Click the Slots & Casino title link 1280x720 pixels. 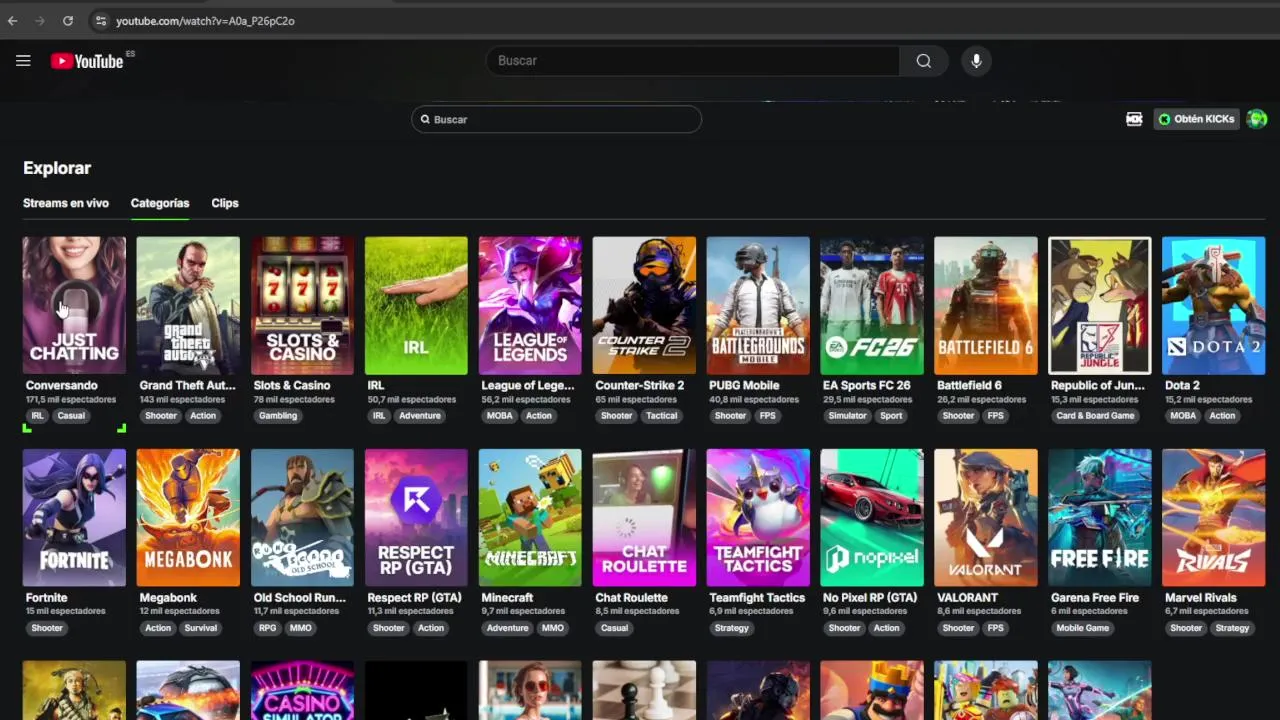tap(292, 385)
